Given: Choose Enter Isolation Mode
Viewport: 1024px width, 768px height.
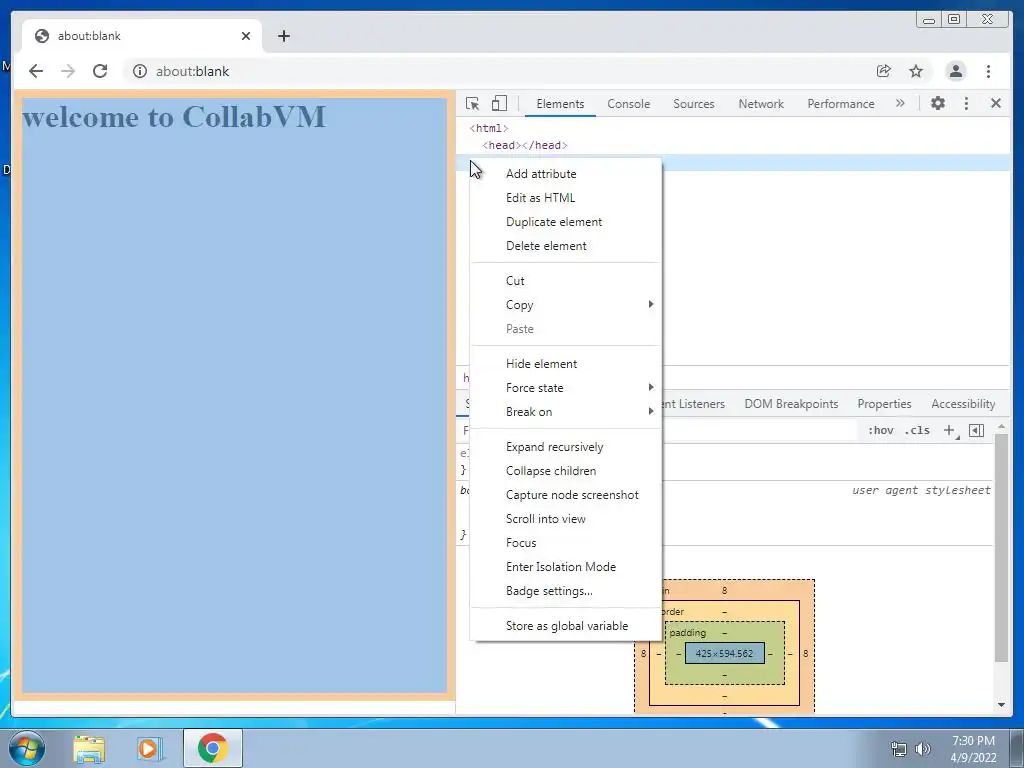Looking at the screenshot, I should pos(566,567).
